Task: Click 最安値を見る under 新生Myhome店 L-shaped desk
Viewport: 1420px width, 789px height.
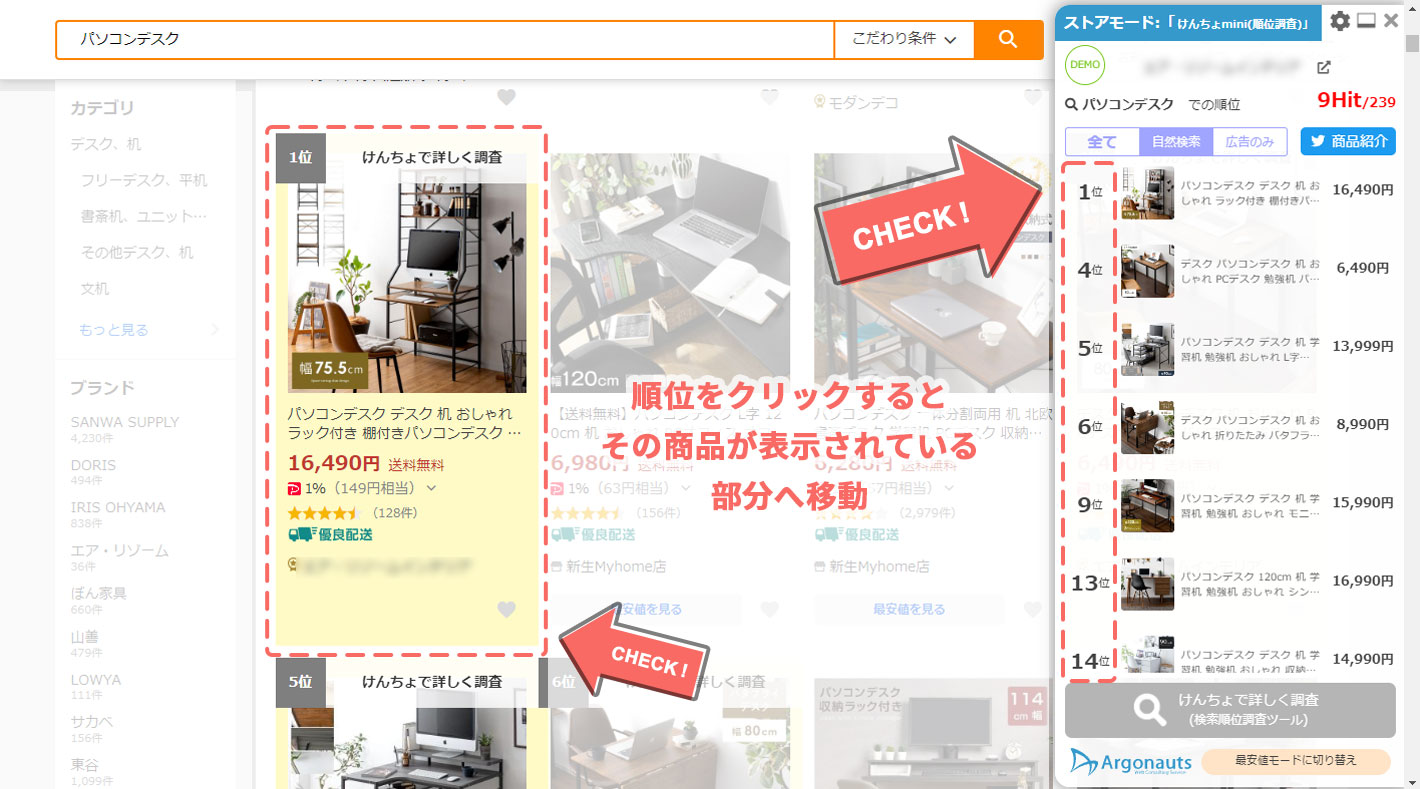Action: pyautogui.click(x=646, y=609)
